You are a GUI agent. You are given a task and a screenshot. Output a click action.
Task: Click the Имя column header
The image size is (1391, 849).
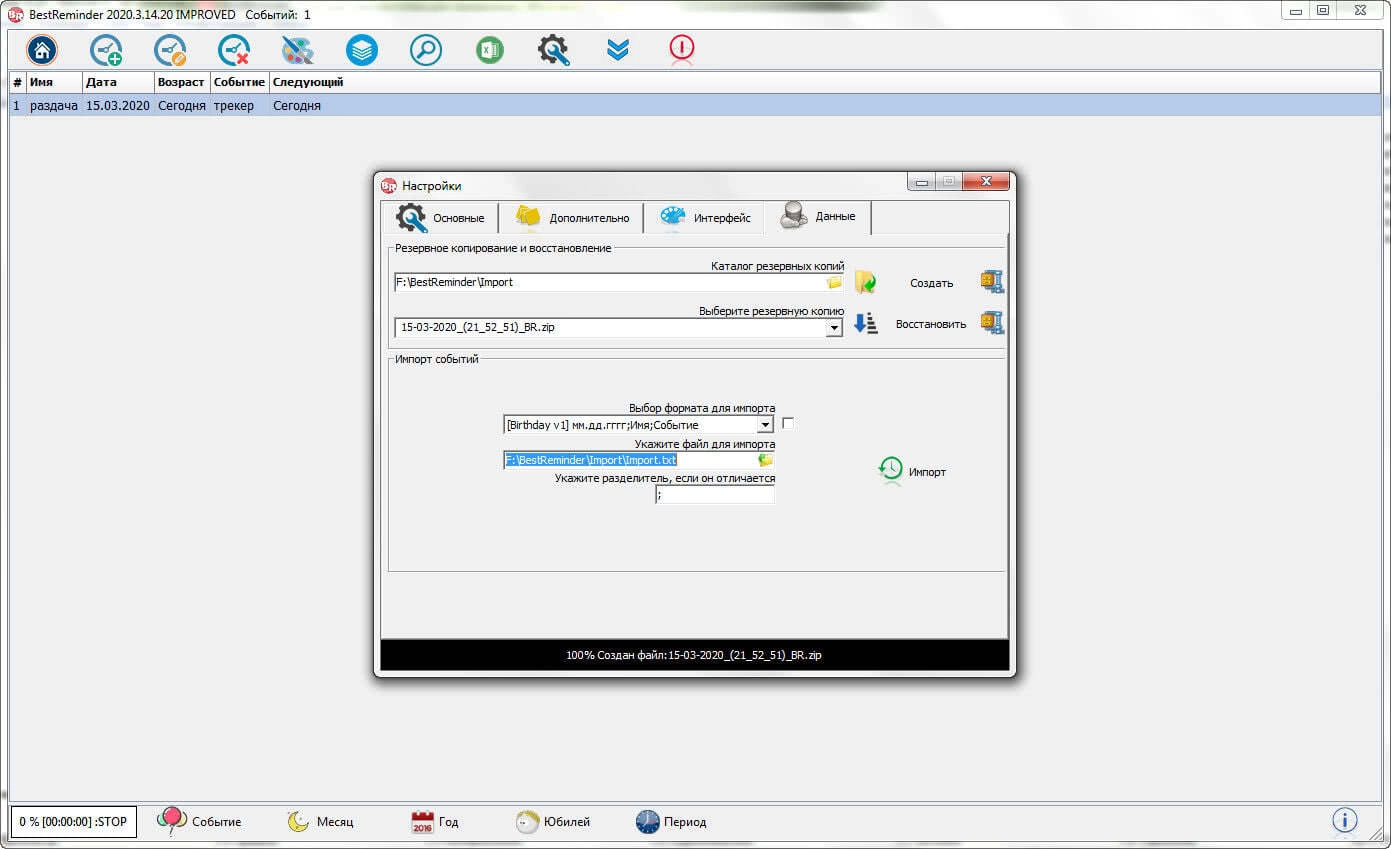(54, 82)
